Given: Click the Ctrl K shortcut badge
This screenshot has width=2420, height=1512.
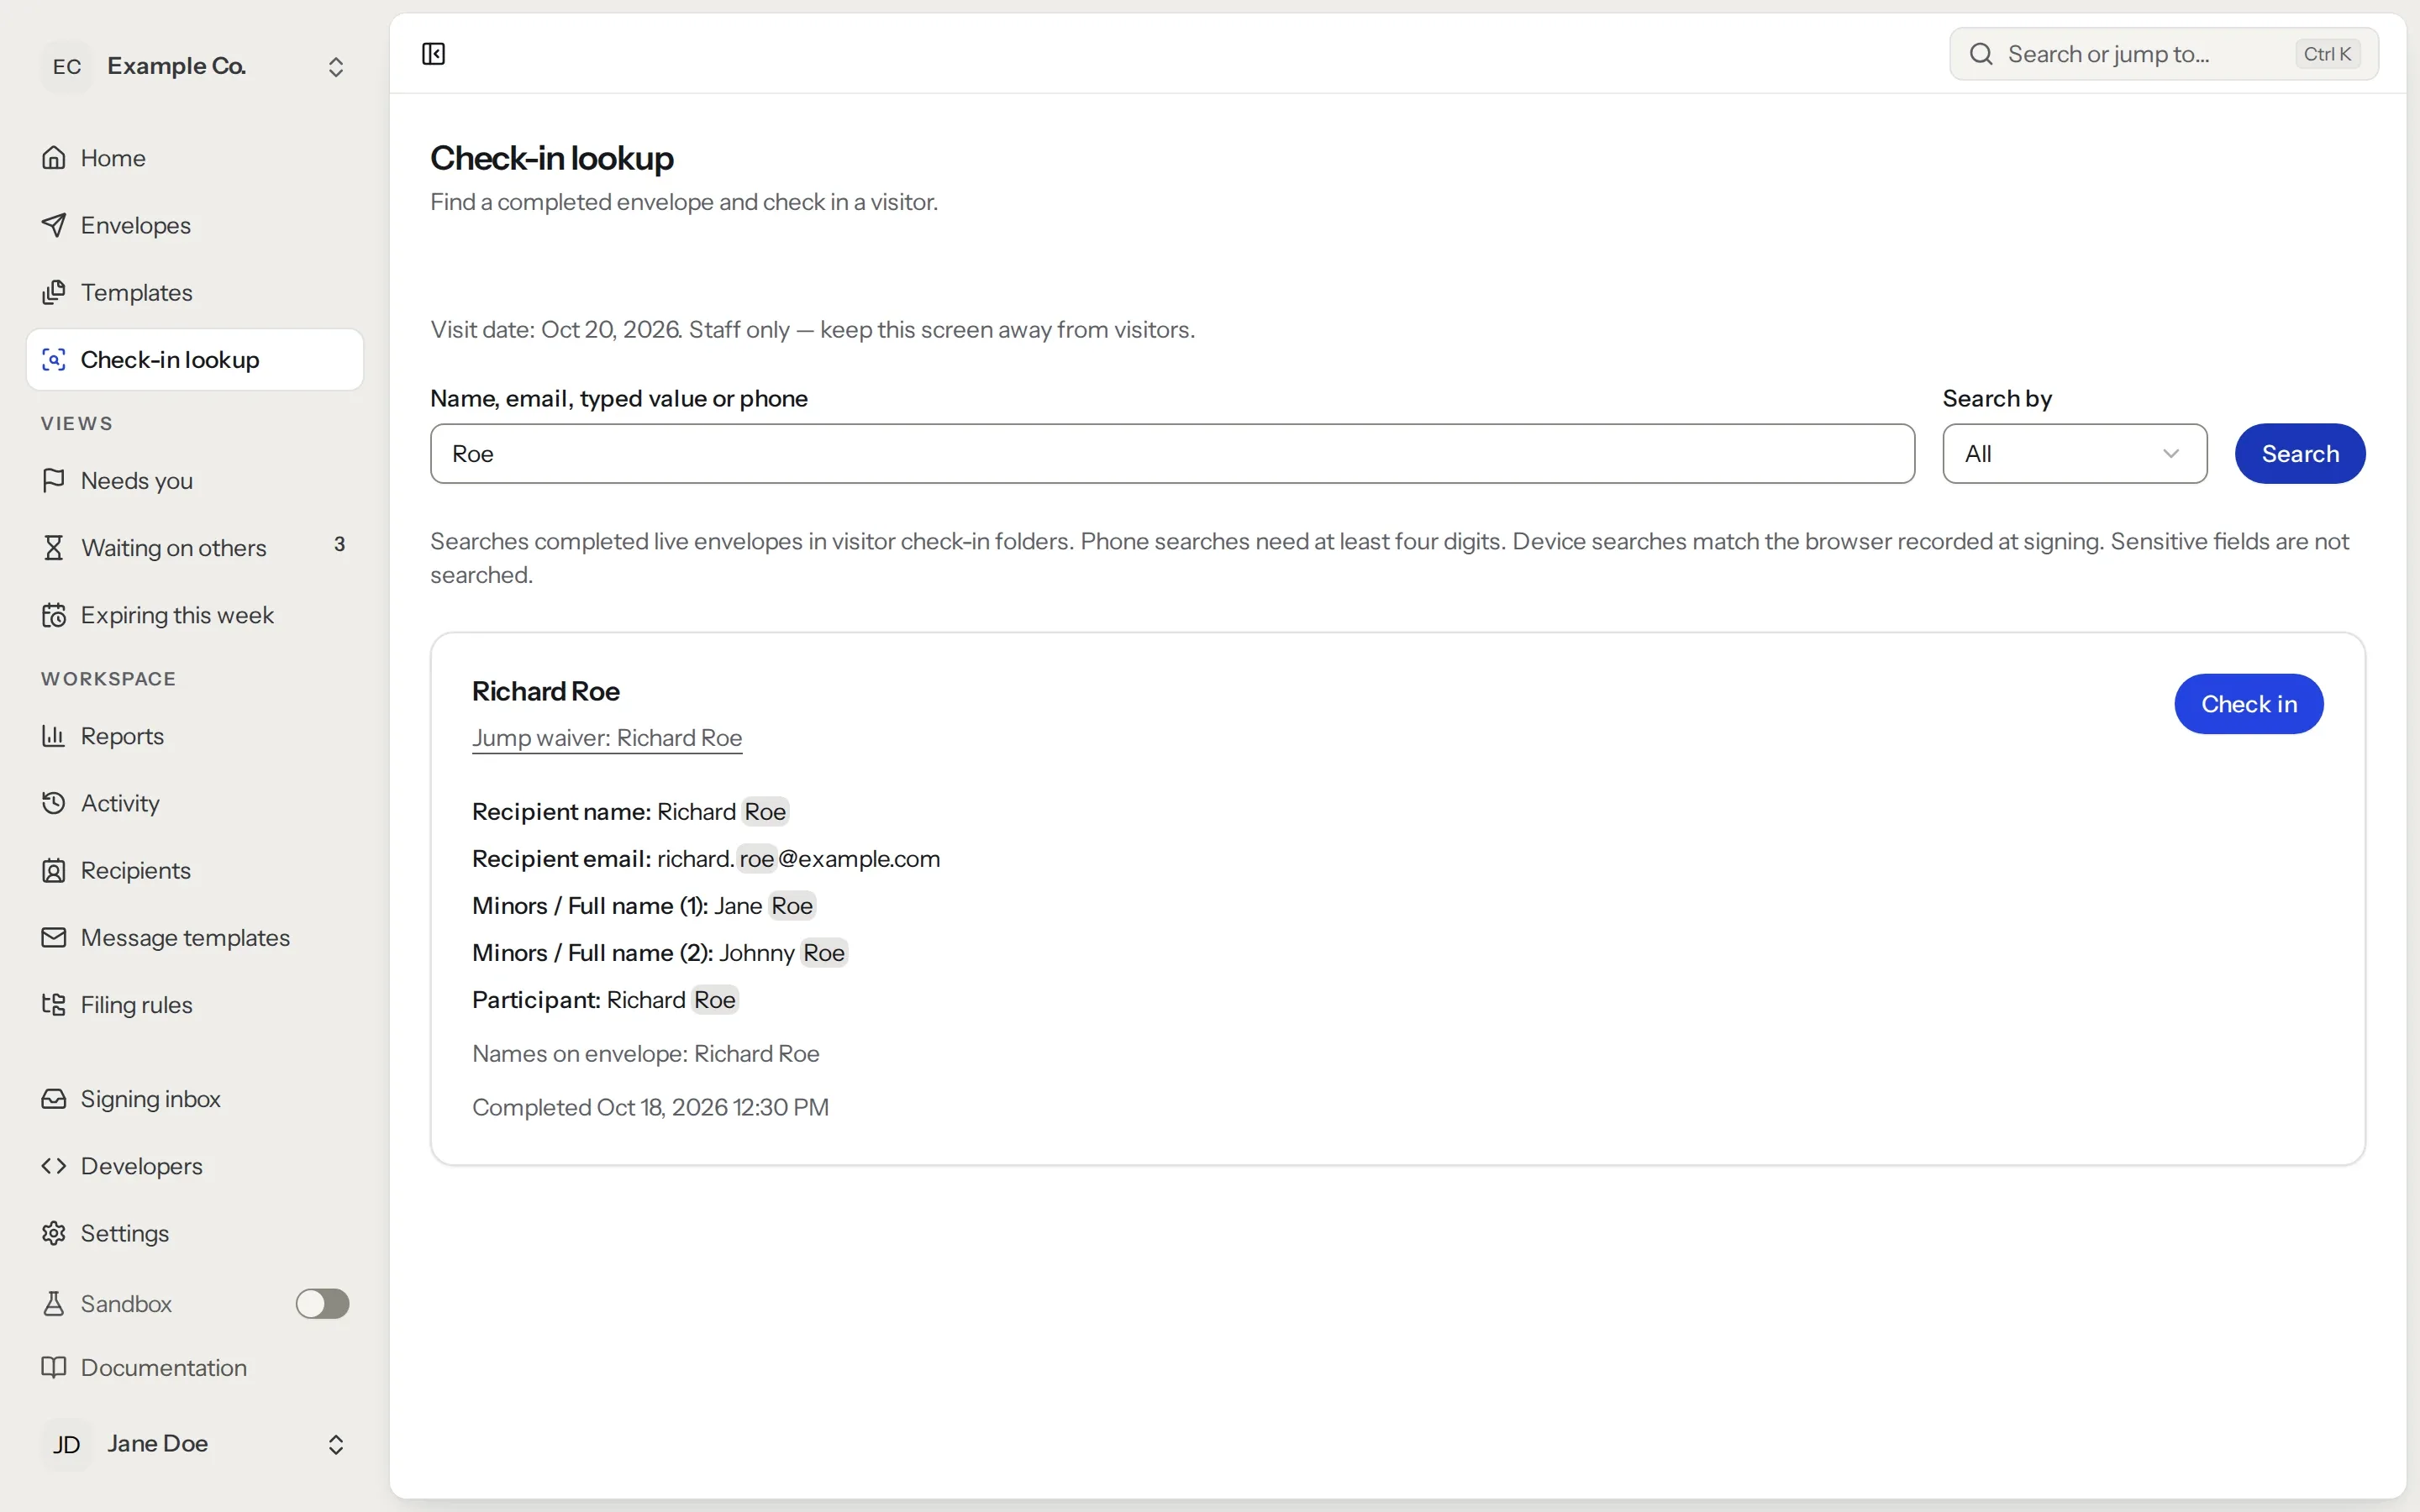Looking at the screenshot, I should (2327, 54).
